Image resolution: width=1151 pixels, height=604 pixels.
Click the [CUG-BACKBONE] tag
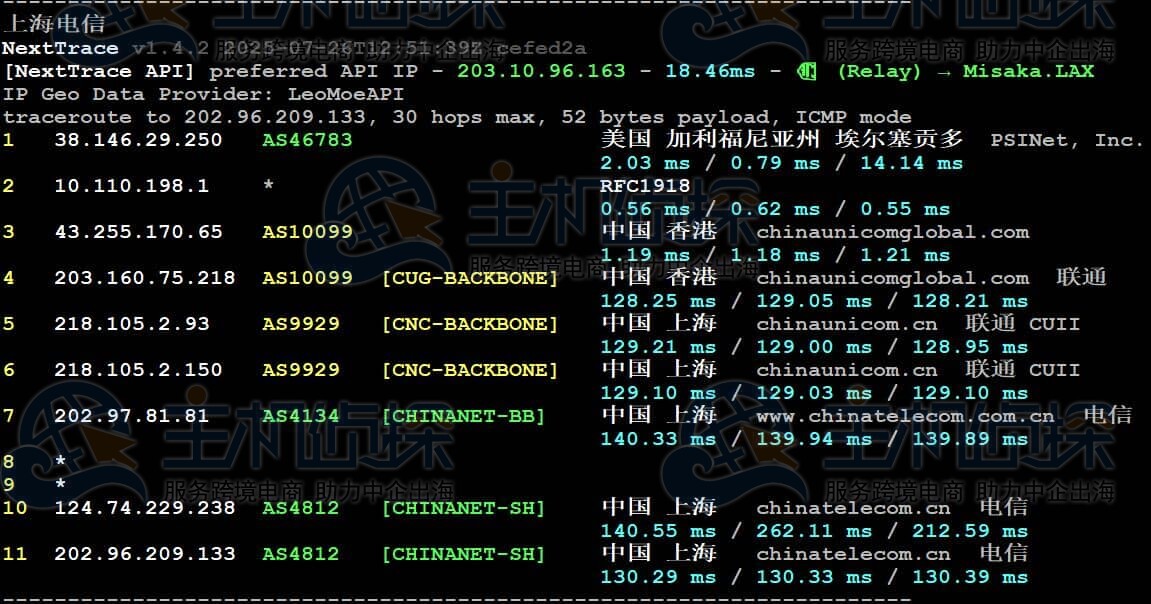470,278
